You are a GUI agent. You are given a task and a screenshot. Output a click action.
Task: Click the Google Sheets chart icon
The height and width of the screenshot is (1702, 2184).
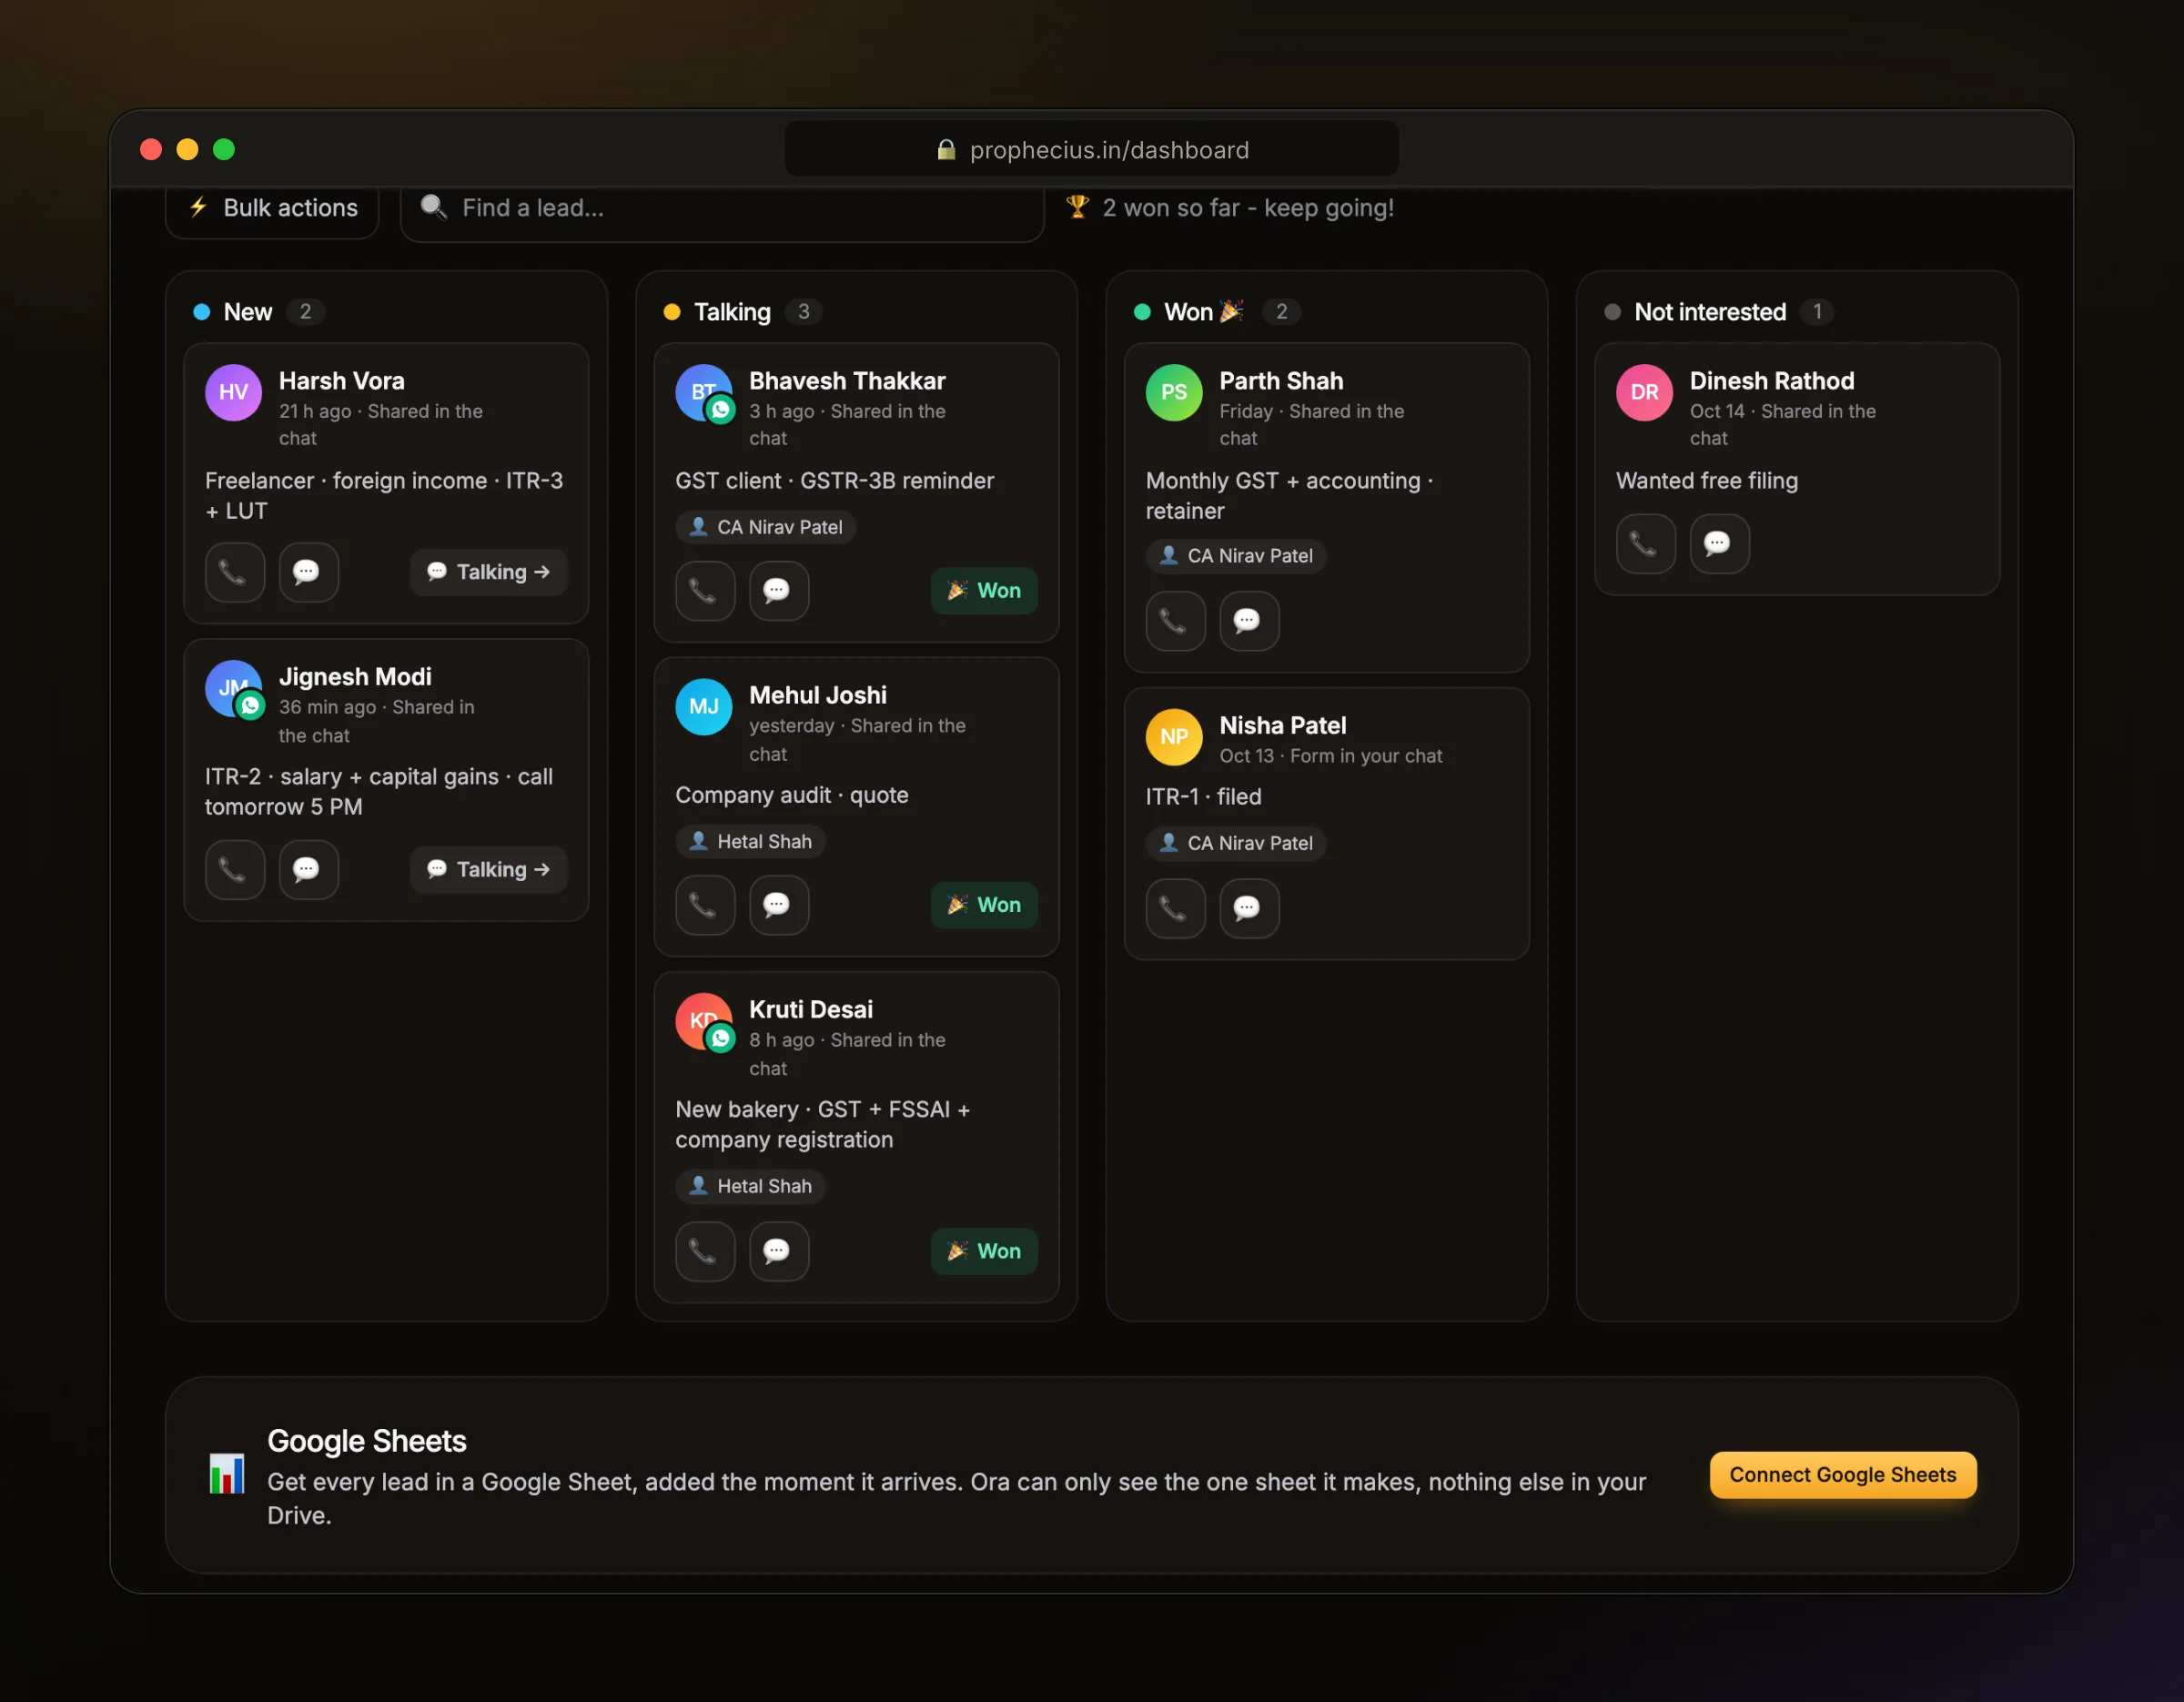[x=227, y=1474]
